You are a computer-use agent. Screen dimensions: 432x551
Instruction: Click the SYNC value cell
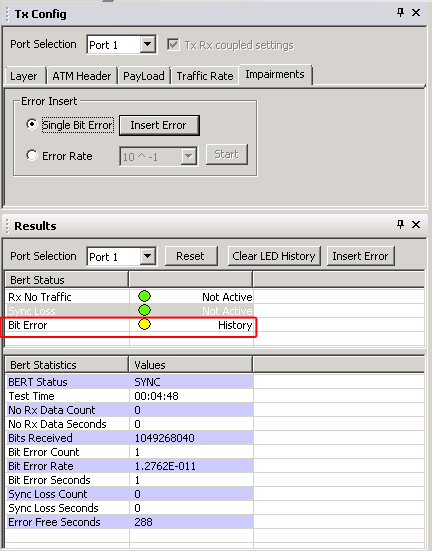(x=192, y=382)
